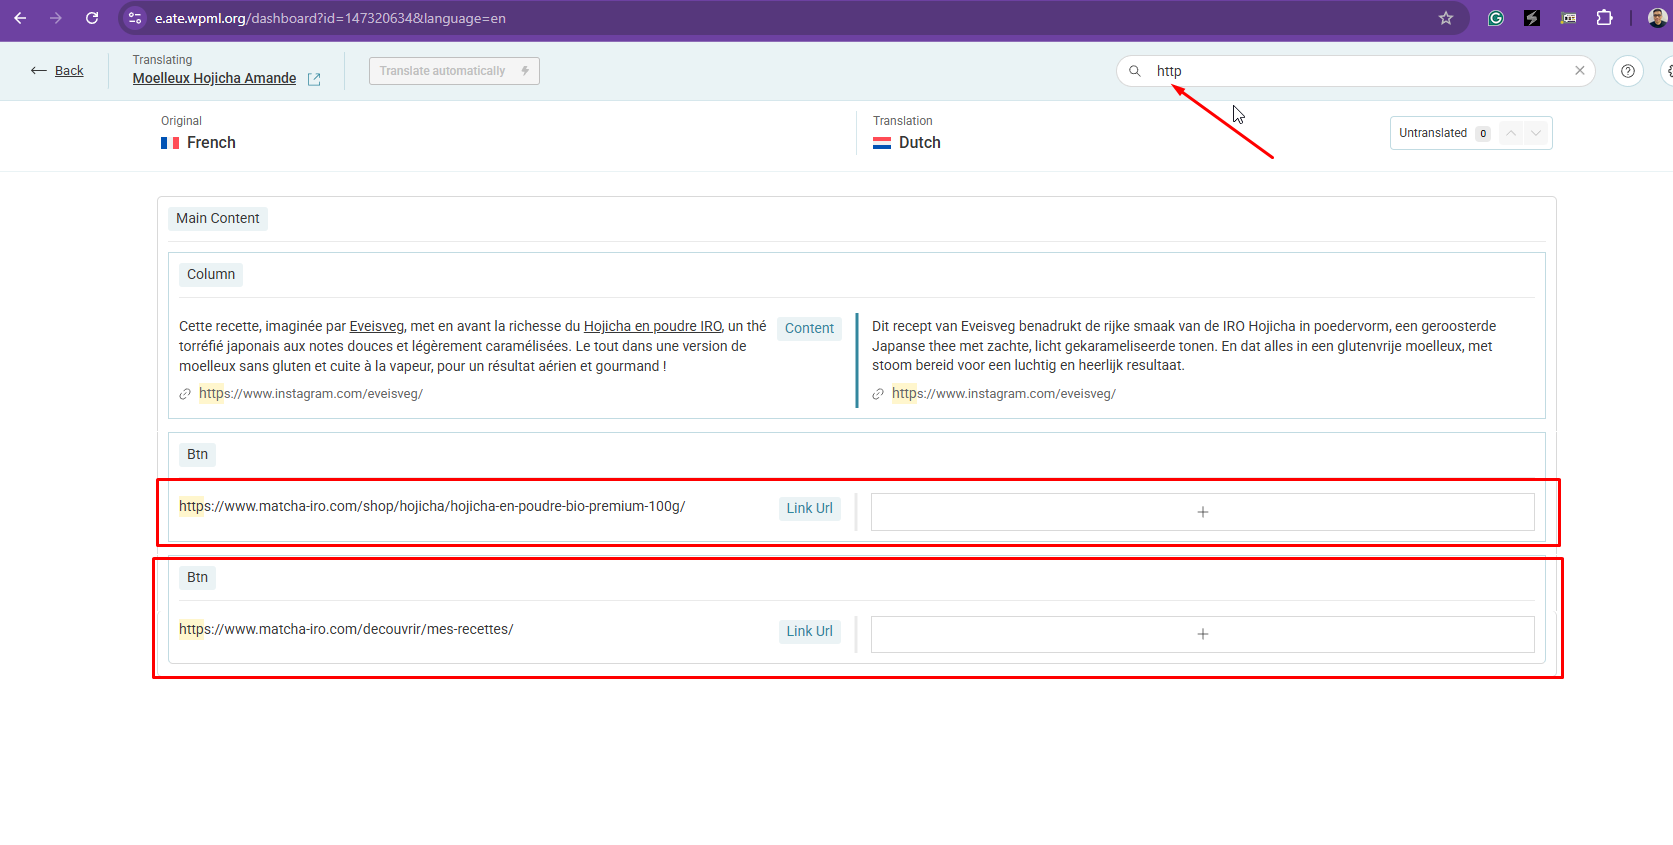
Task: Click the Column section label
Action: (211, 274)
